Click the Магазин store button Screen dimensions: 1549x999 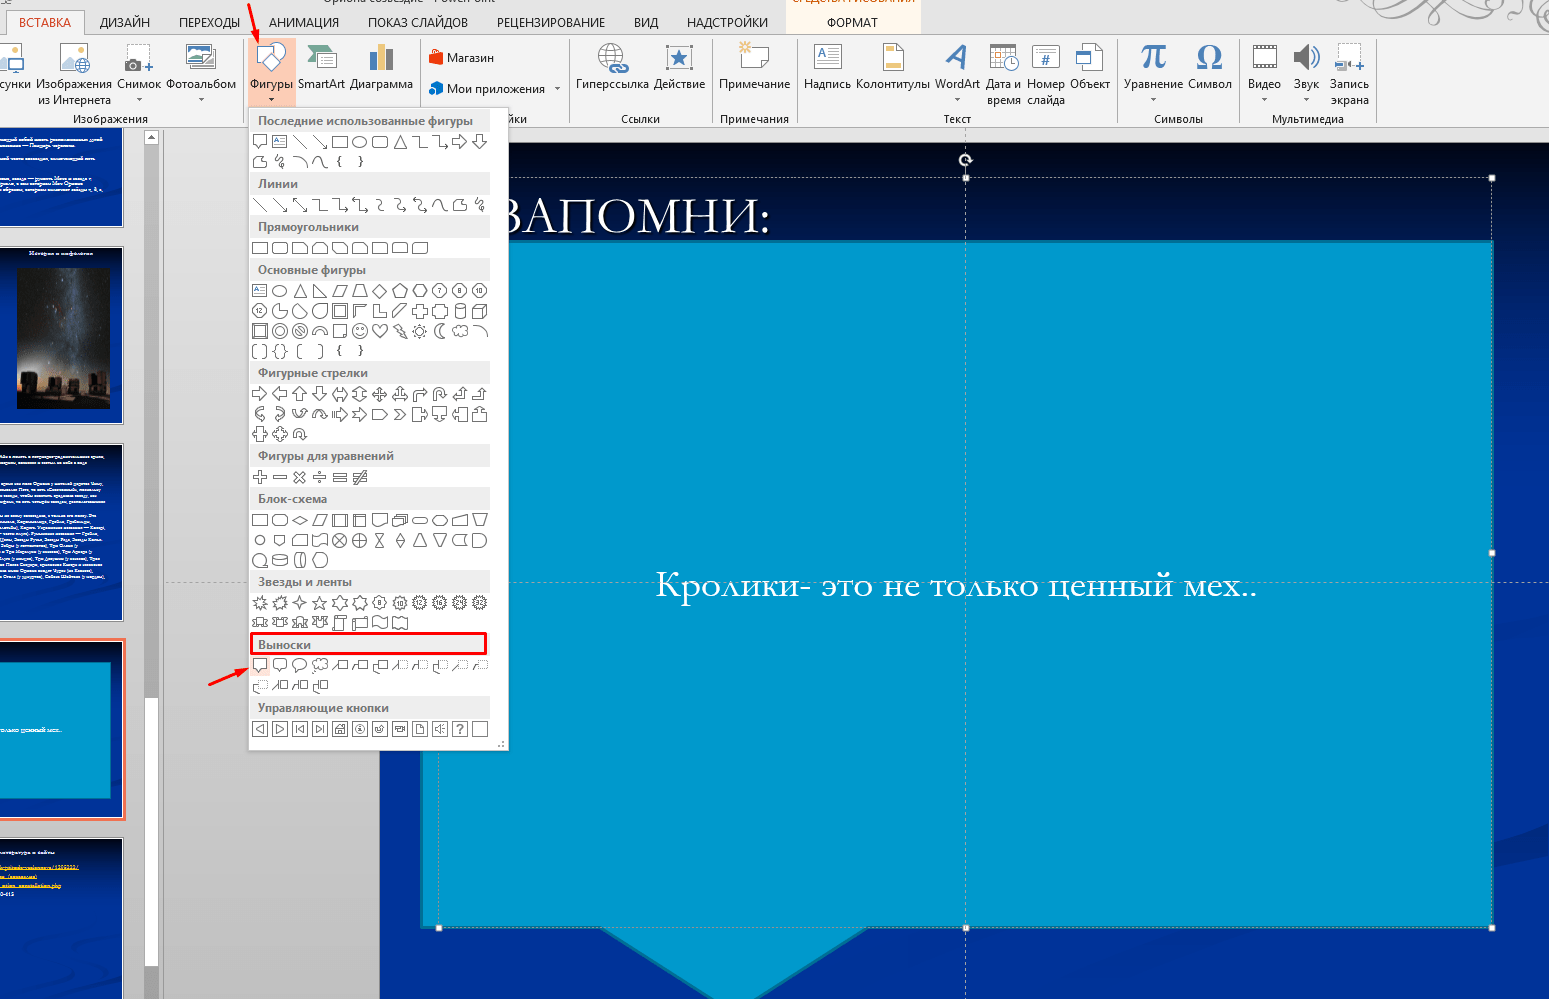coord(461,58)
